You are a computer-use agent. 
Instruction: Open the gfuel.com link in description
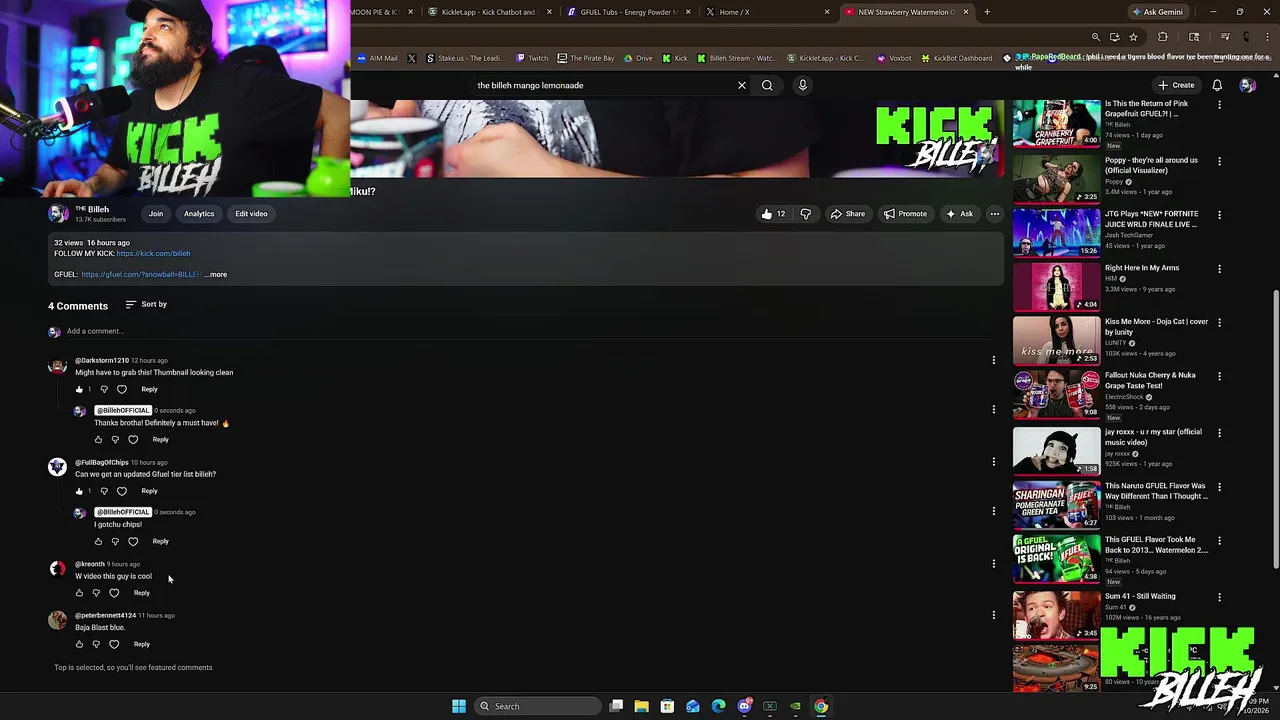pyautogui.click(x=141, y=274)
